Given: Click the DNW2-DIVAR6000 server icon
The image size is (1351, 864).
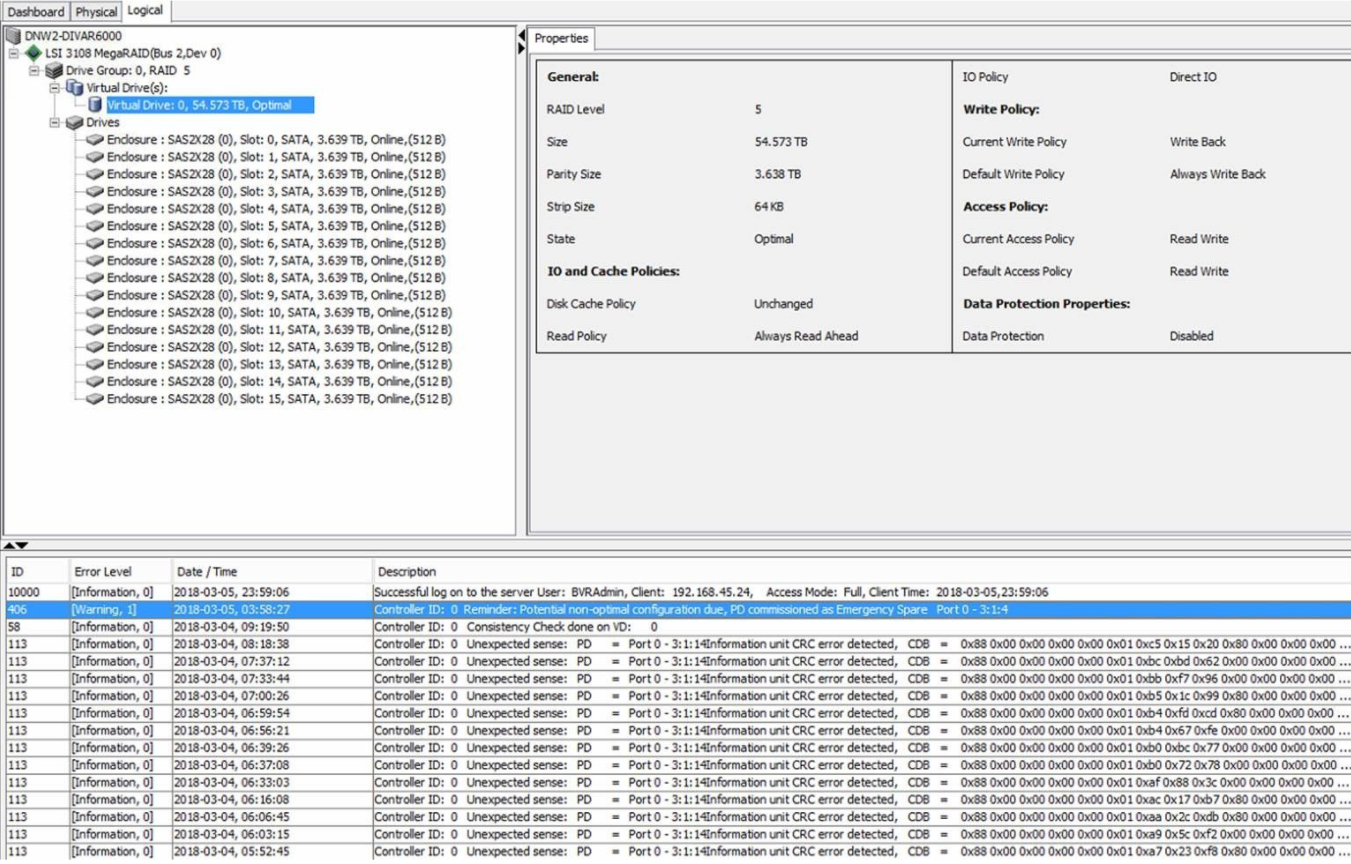Looking at the screenshot, I should coord(13,36).
